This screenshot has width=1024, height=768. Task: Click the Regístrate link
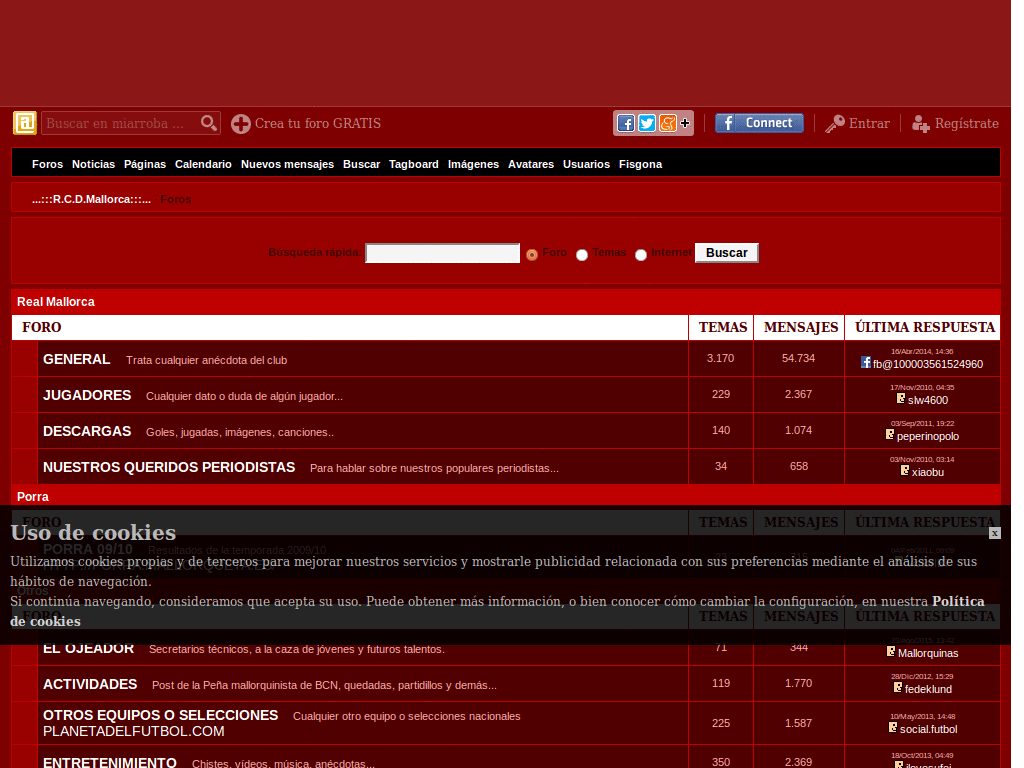(967, 123)
